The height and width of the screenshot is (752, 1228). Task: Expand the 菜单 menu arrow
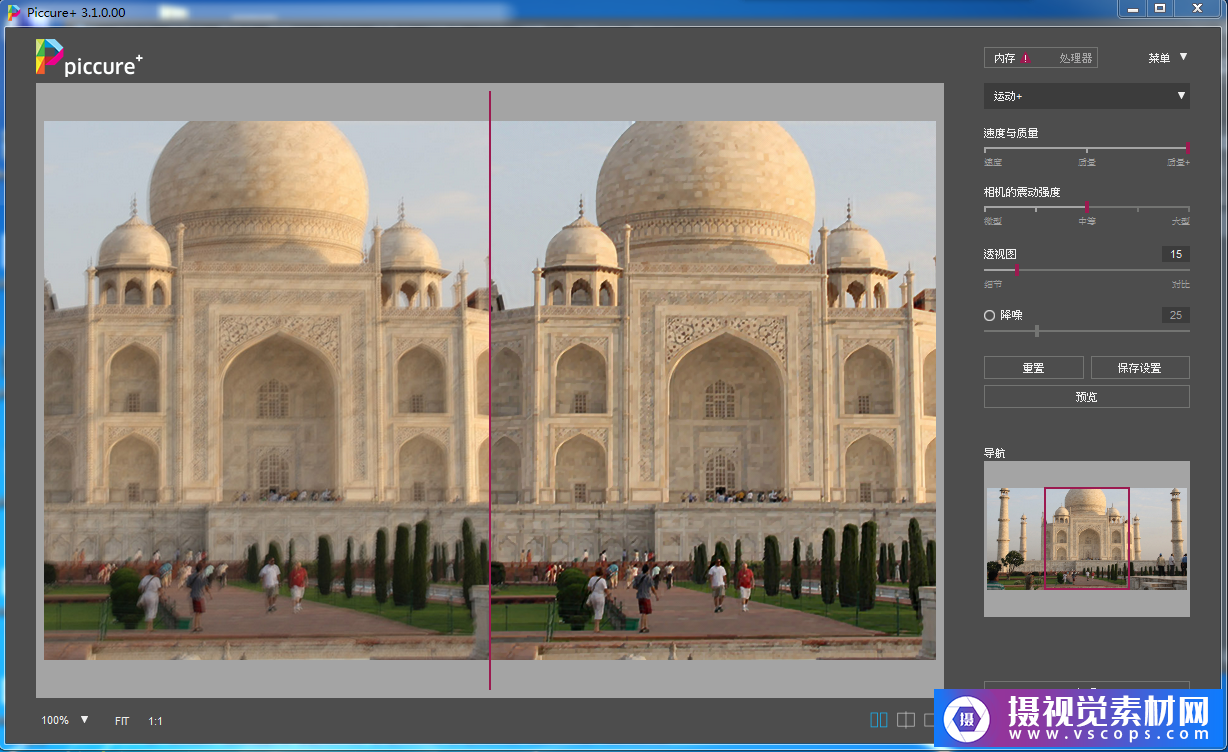[x=1184, y=57]
